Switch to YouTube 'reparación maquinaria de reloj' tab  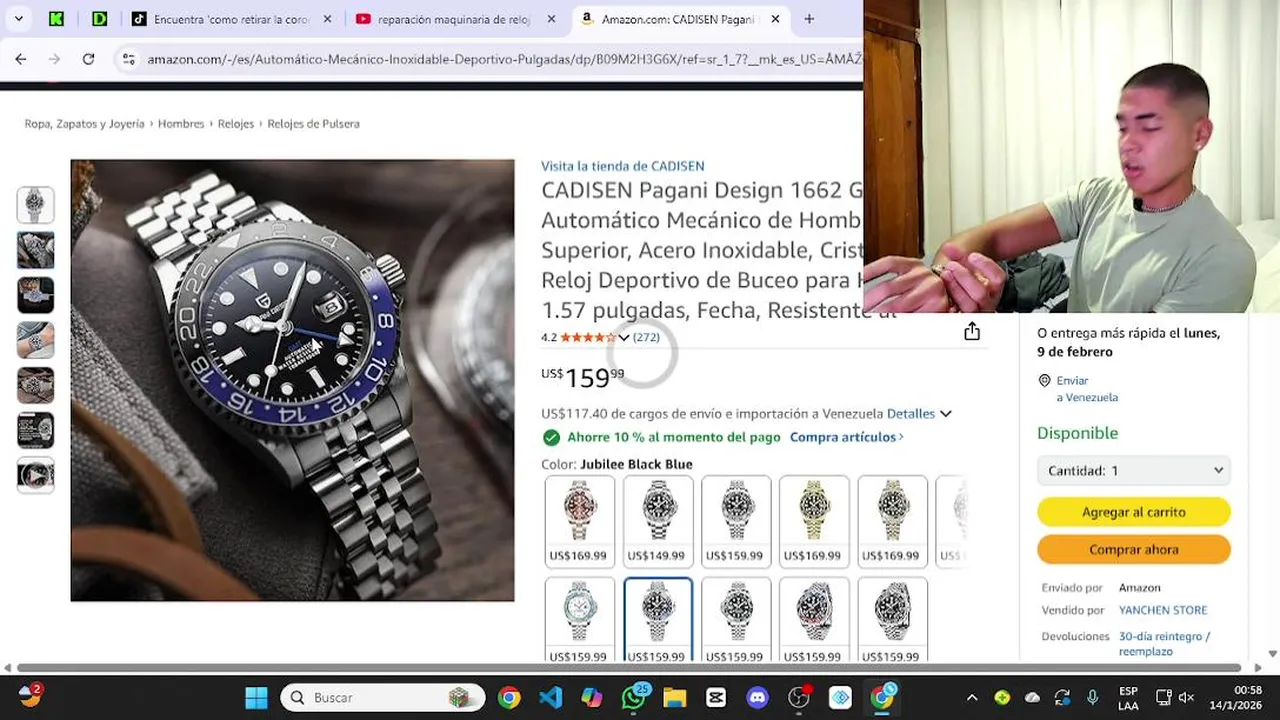click(x=456, y=19)
